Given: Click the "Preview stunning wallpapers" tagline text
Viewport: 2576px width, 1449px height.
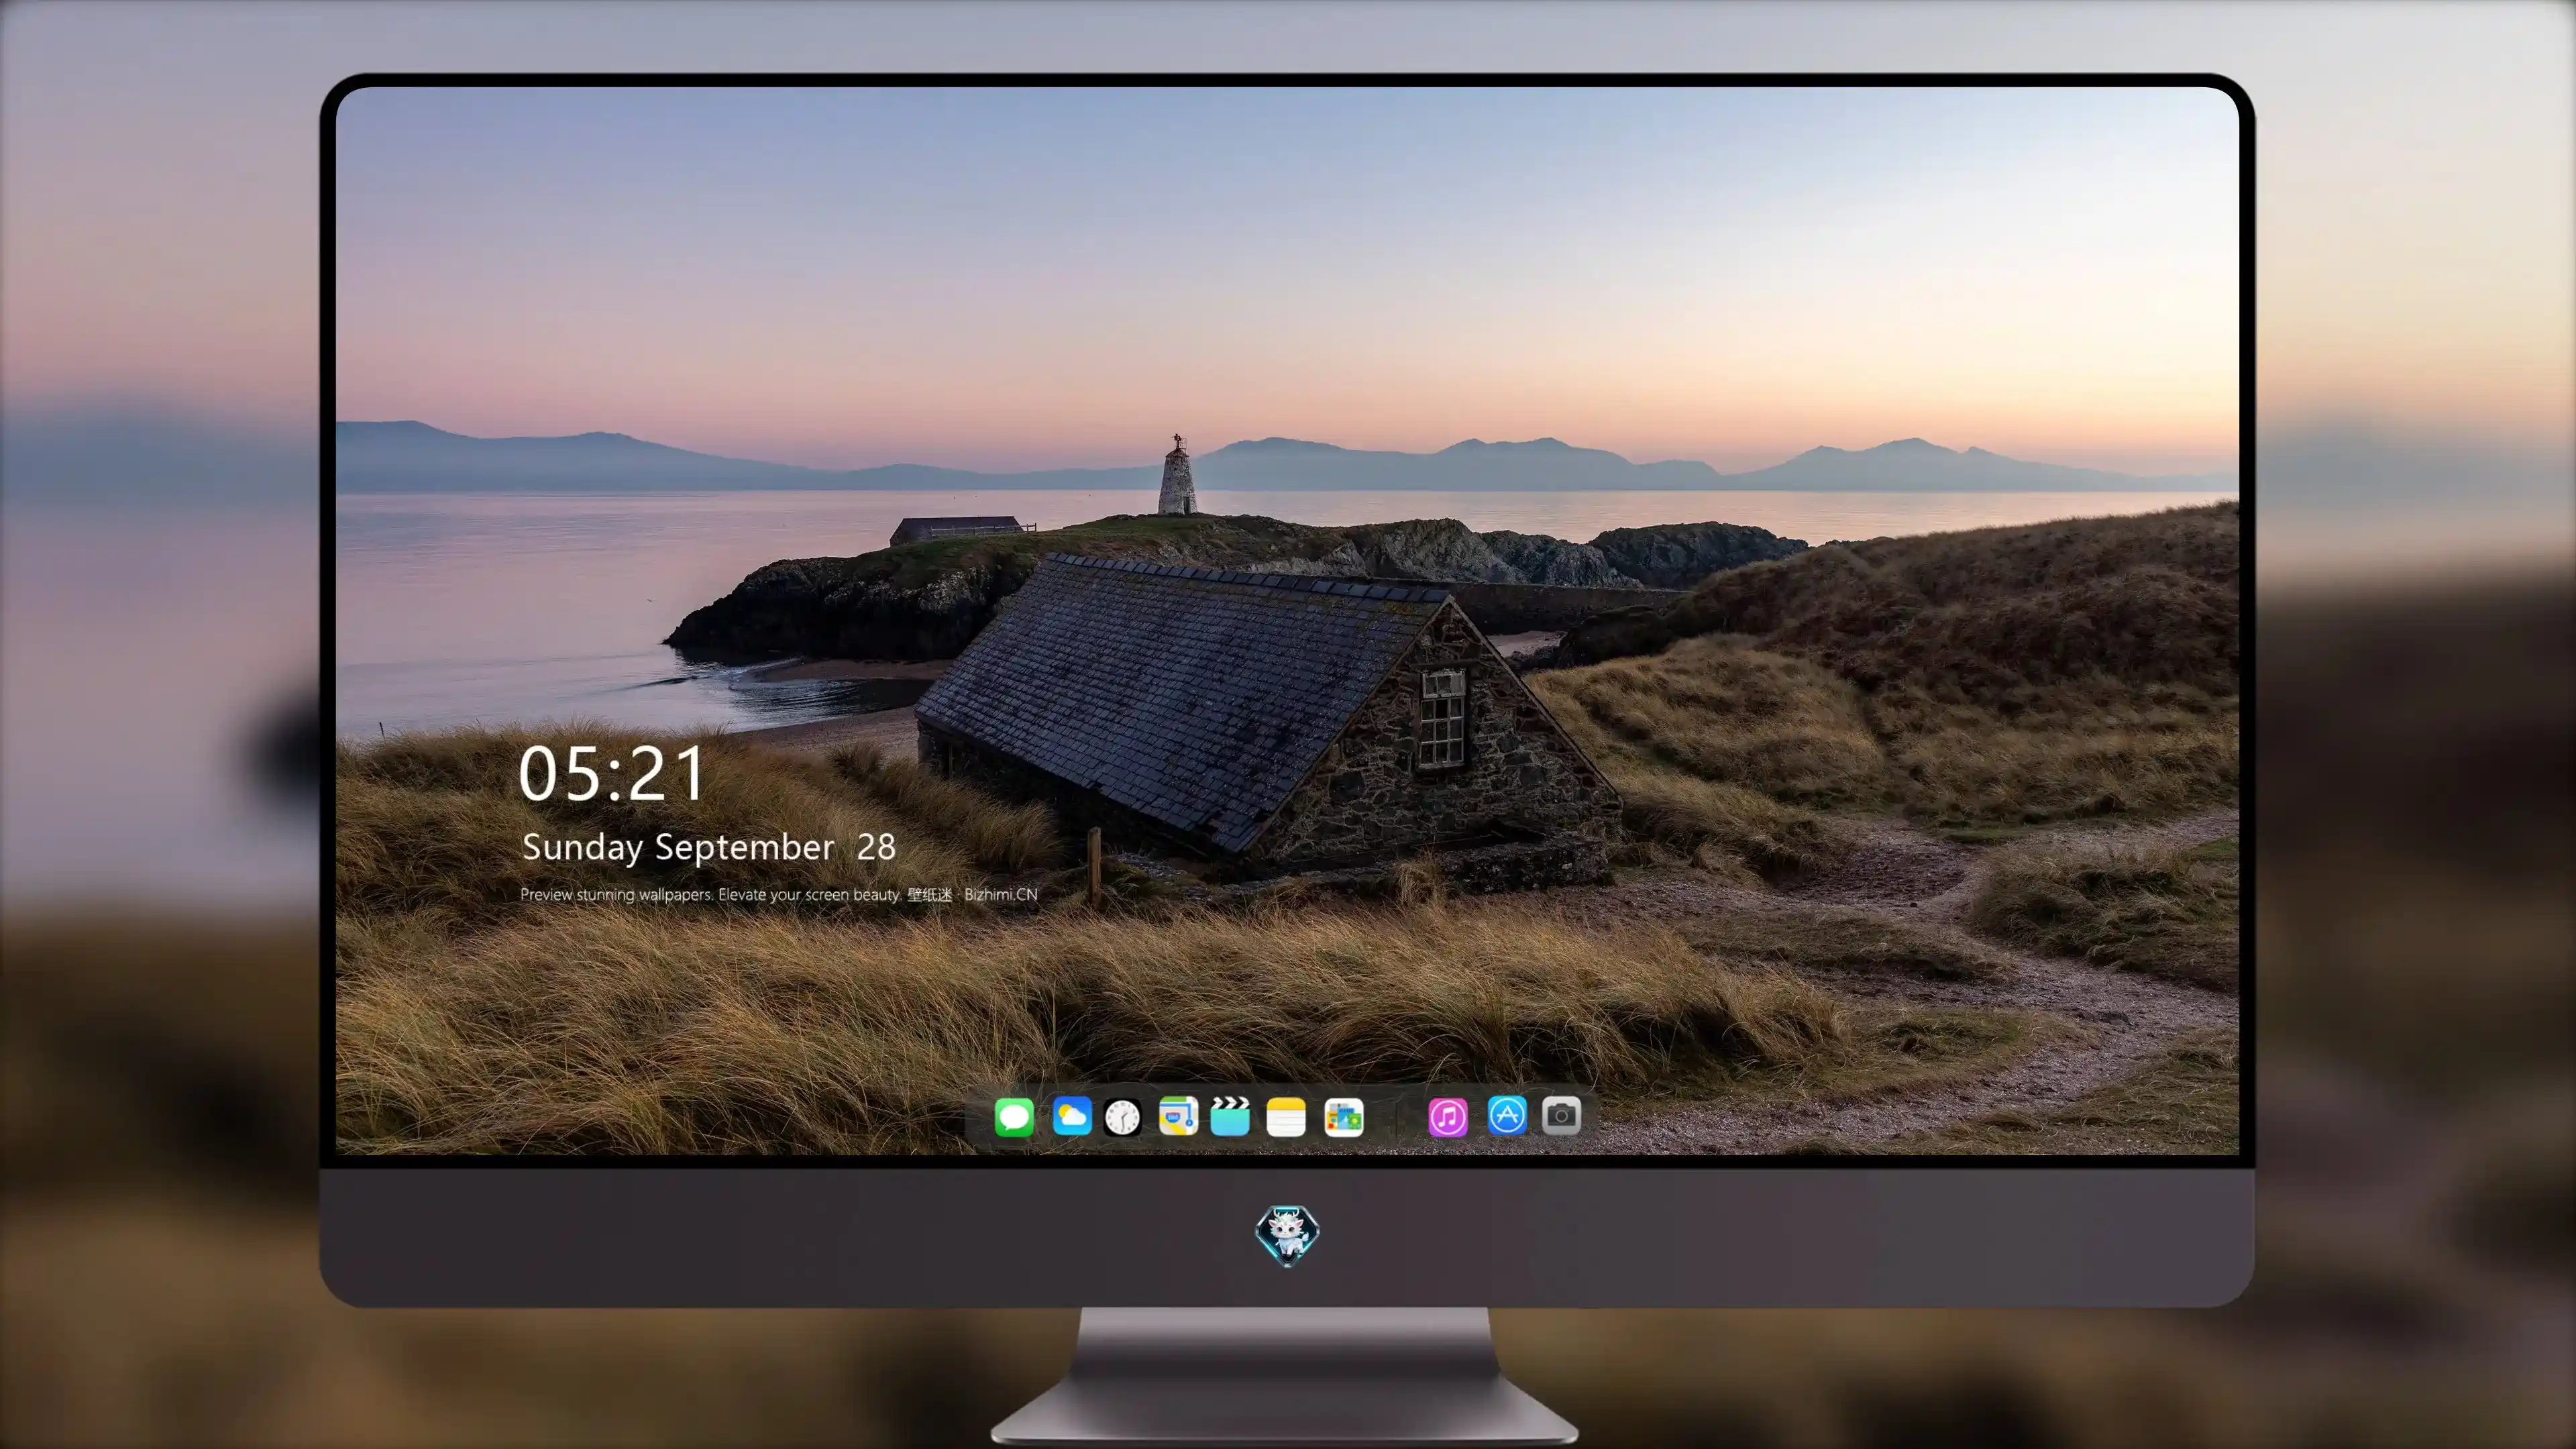Looking at the screenshot, I should (710, 894).
